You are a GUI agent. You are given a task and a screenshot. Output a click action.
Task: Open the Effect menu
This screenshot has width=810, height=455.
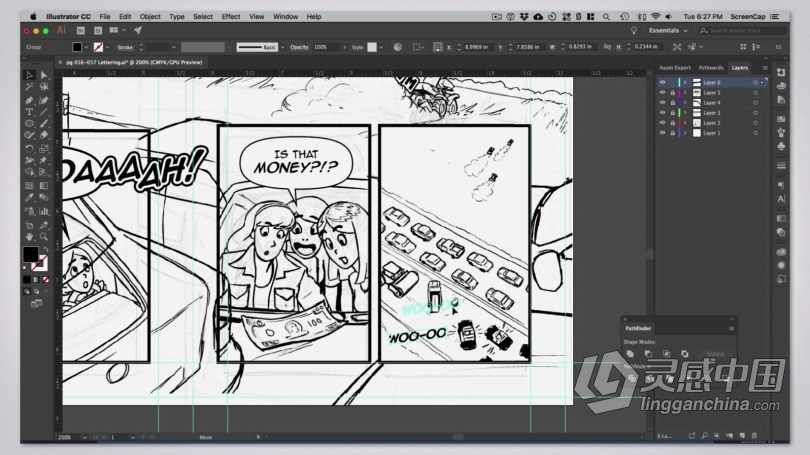231,17
